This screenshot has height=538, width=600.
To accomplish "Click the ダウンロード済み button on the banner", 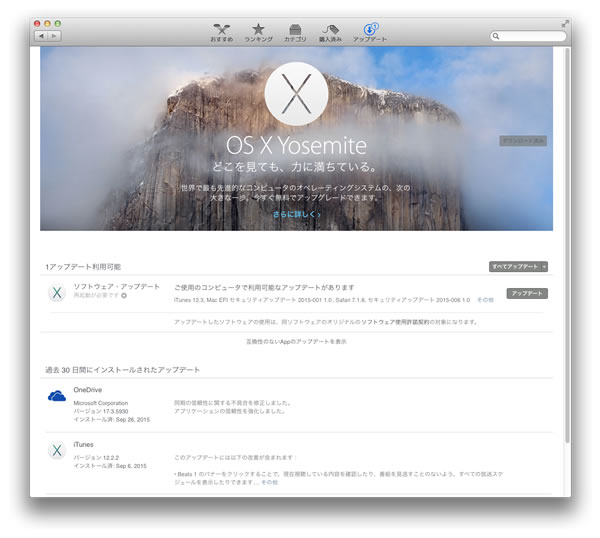I will point(523,141).
